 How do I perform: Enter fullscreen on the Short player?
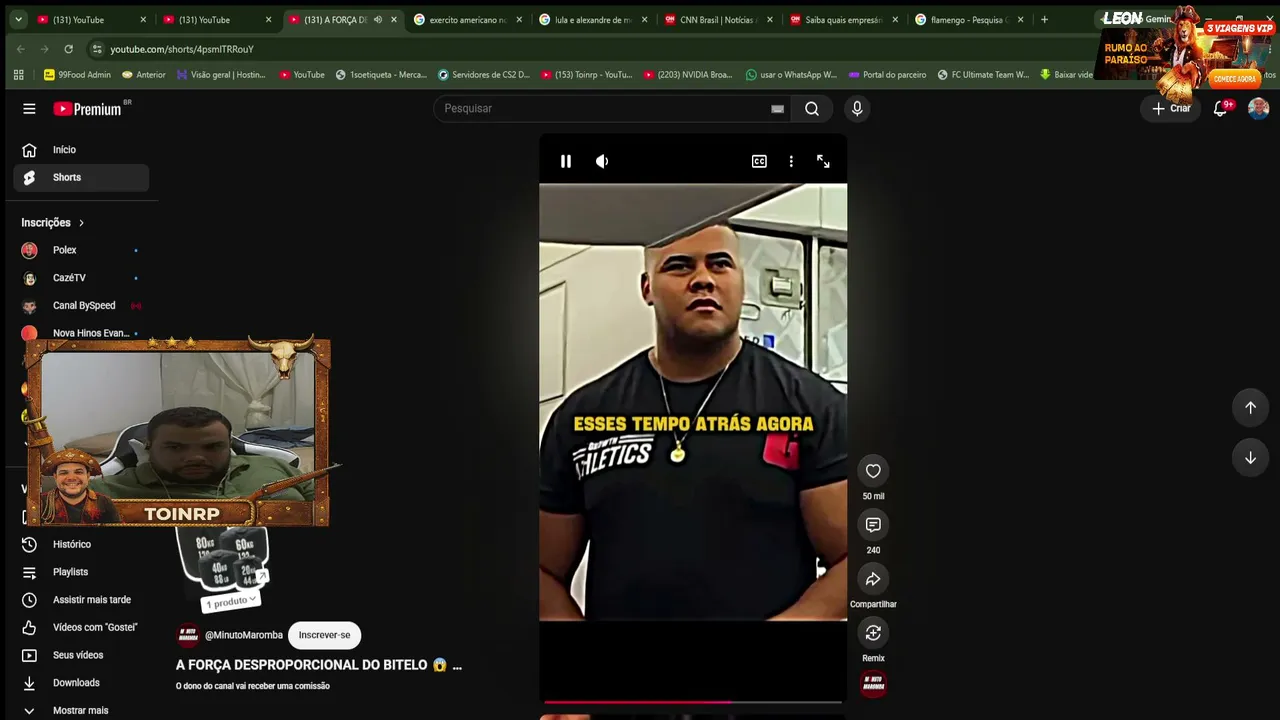[823, 161]
